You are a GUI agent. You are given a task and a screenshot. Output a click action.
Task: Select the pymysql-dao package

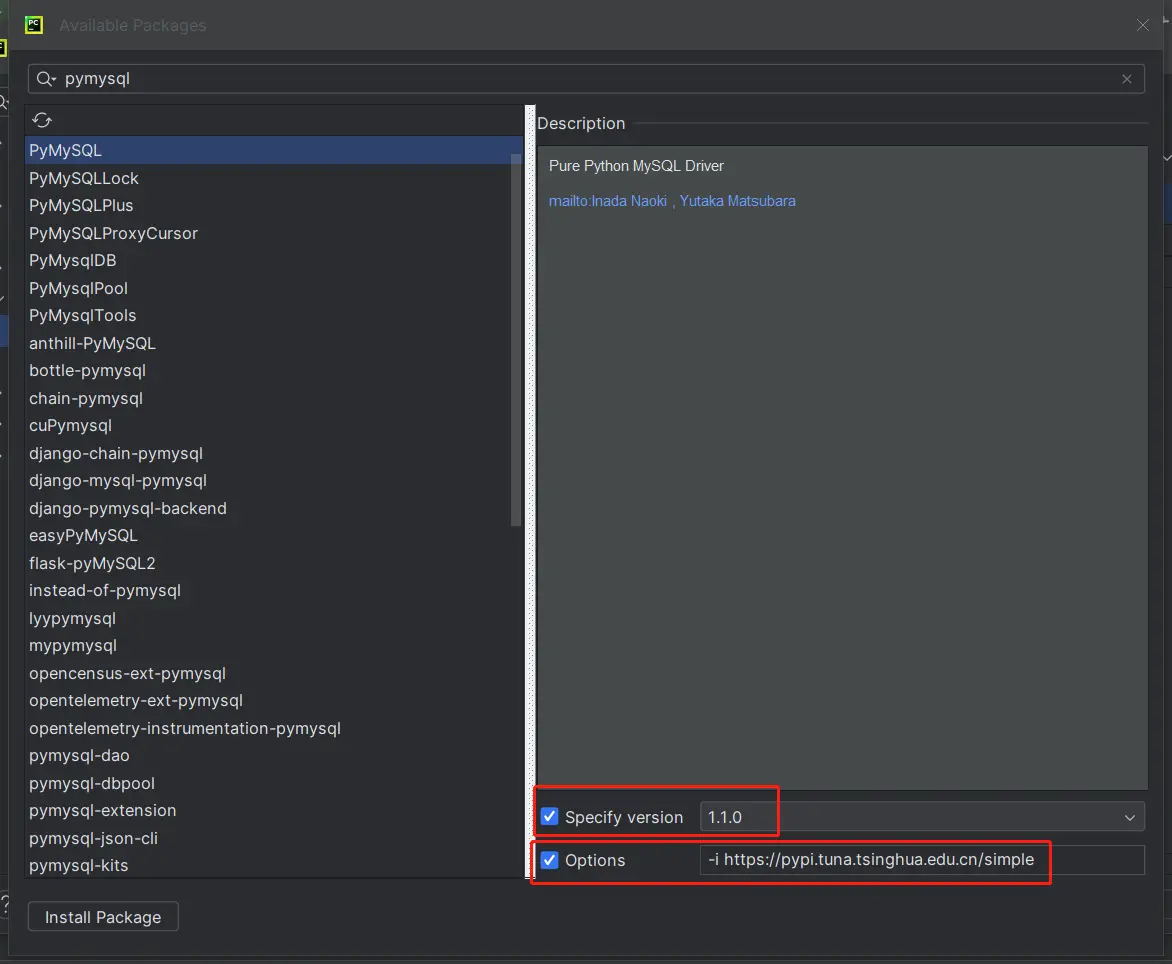pos(274,756)
